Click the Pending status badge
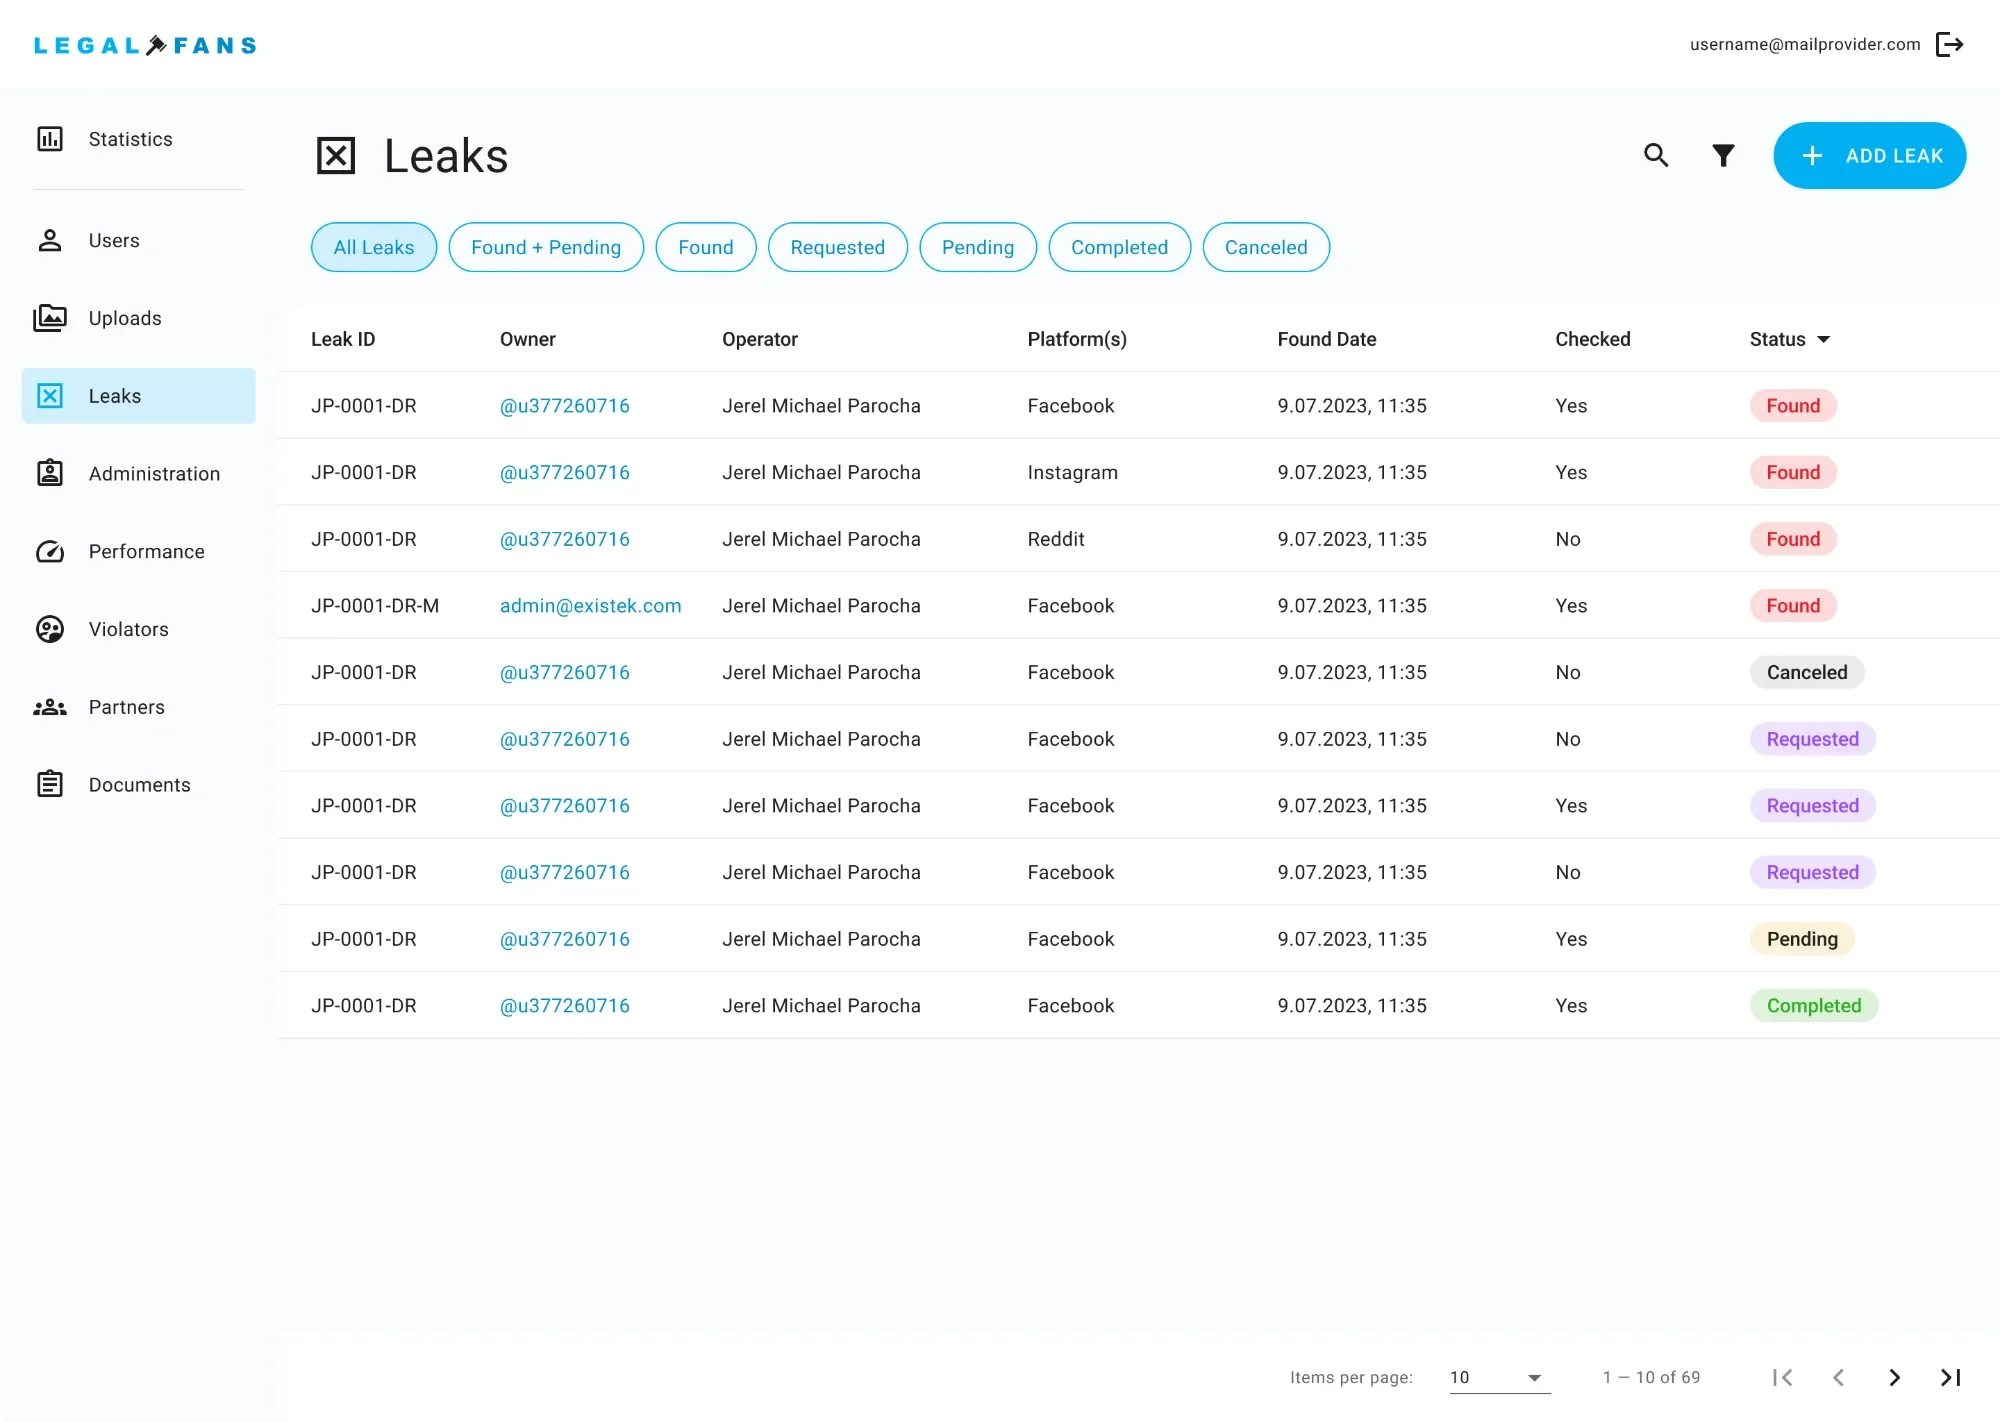Screen dimensions: 2000x1422 (1802, 939)
